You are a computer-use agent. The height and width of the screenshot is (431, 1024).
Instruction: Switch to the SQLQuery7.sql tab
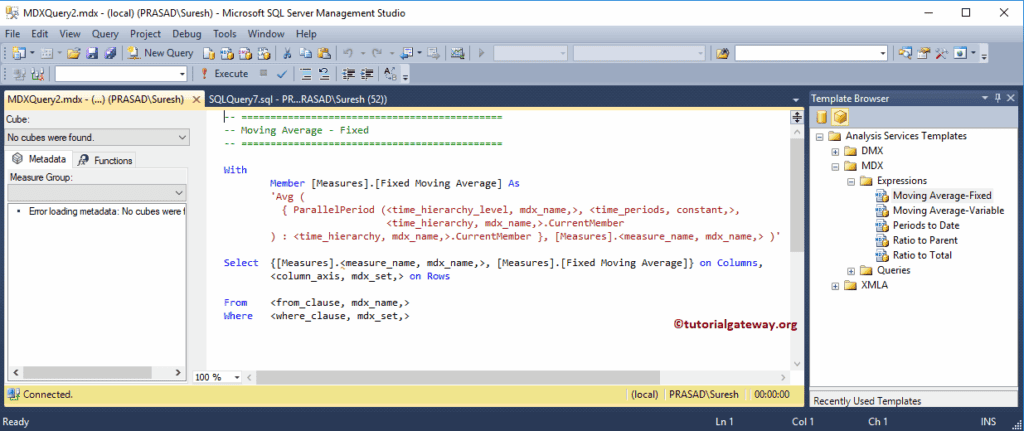point(298,99)
